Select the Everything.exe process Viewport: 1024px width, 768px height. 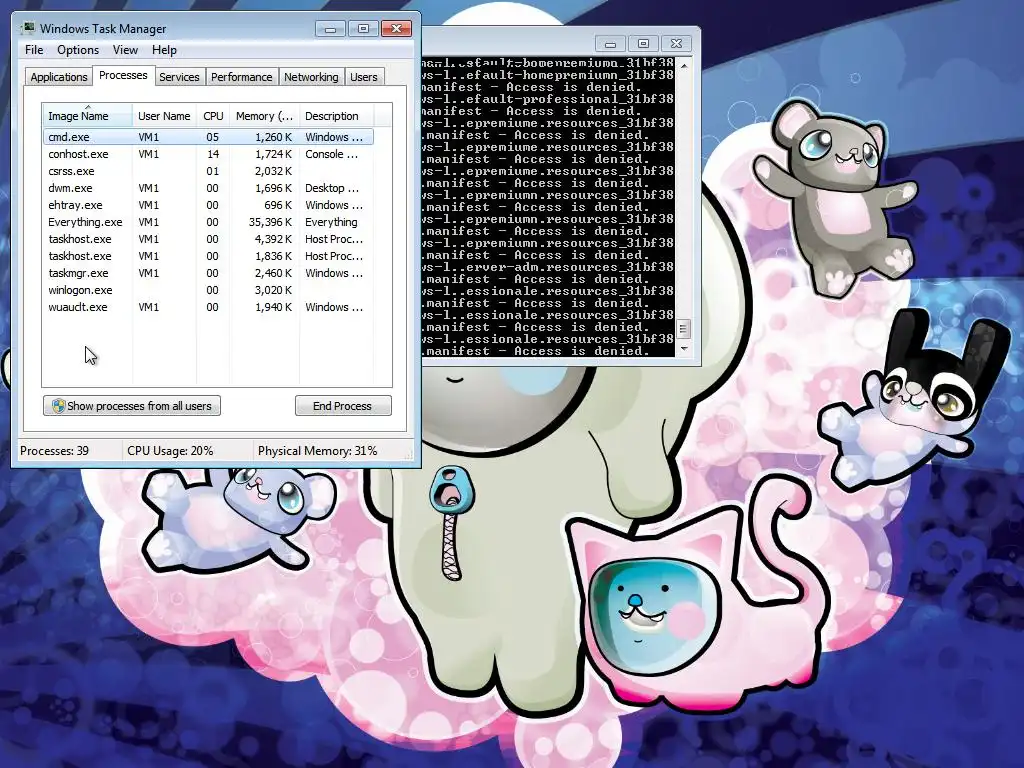click(x=208, y=222)
